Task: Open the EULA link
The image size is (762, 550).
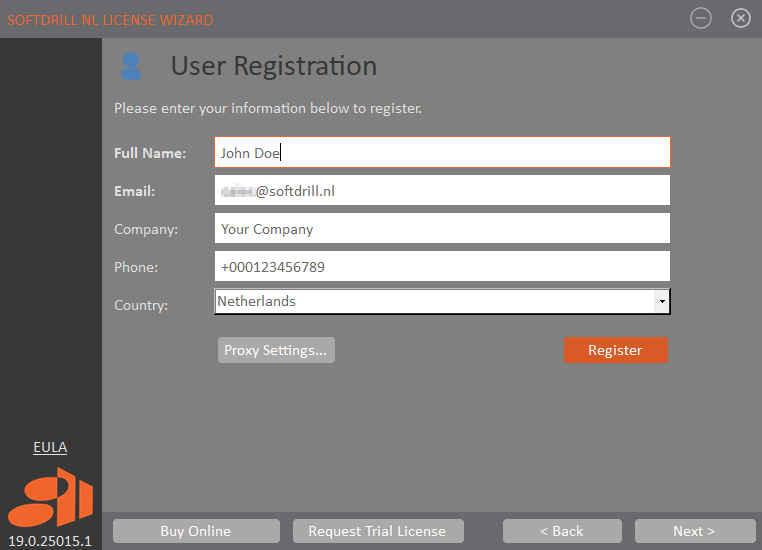Action: 50,447
